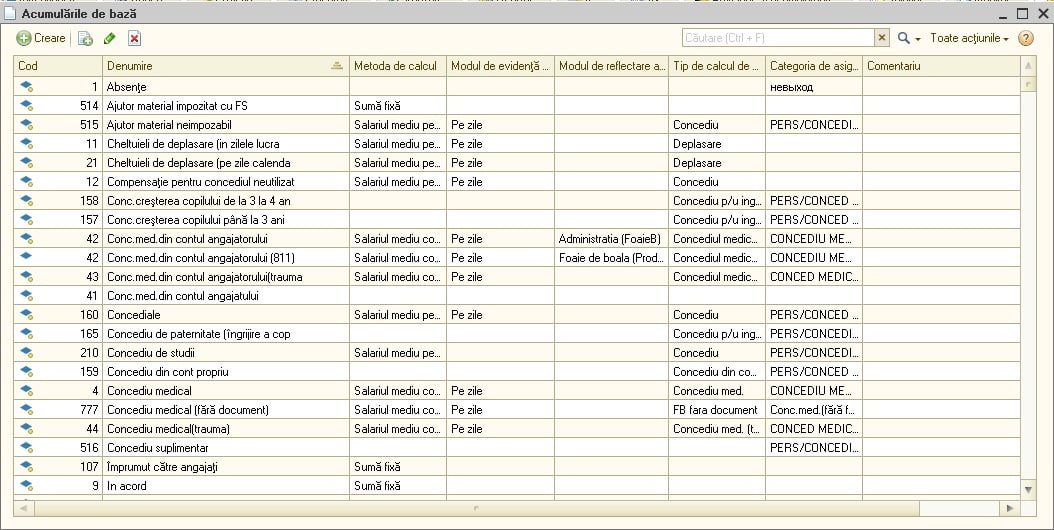Image resolution: width=1054 pixels, height=530 pixels.
Task: Select Conc.med.din contul angajatorului (811)
Action: pyautogui.click(x=200, y=258)
